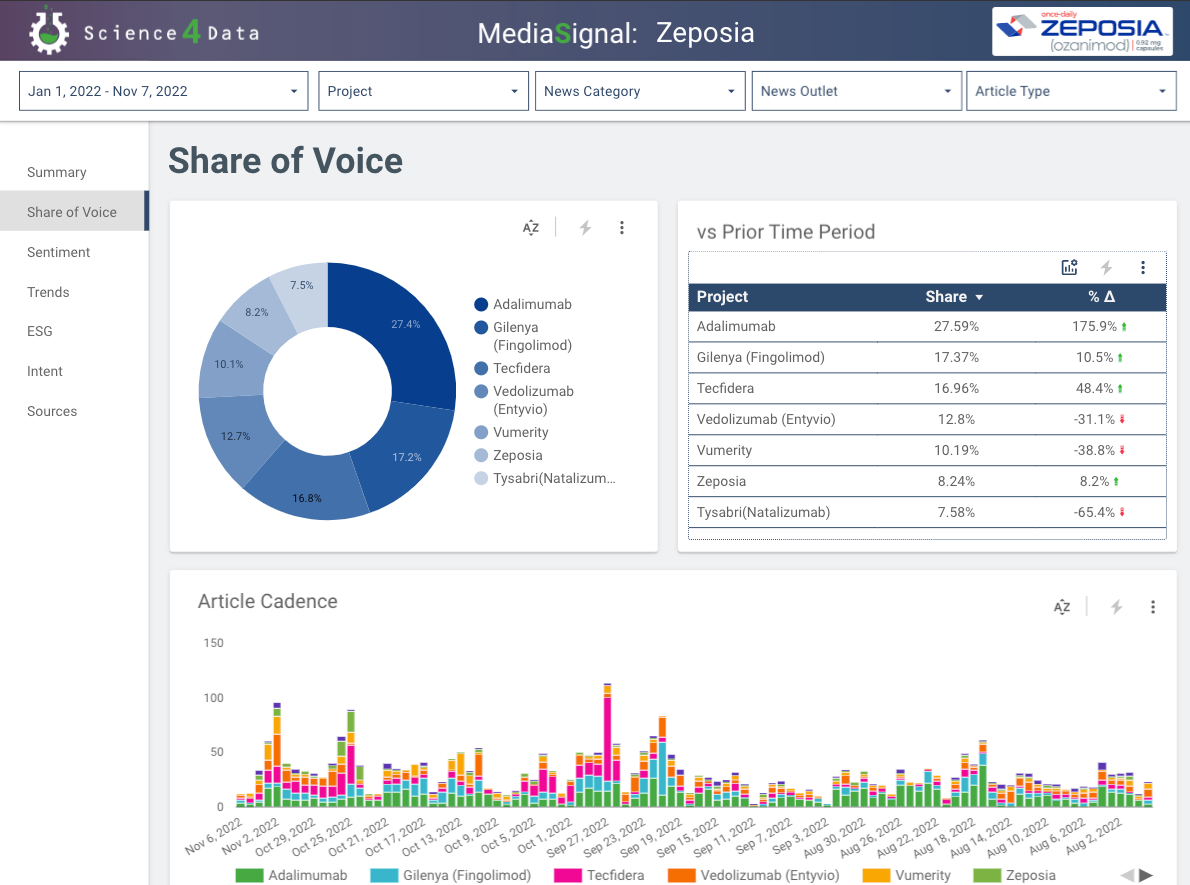This screenshot has height=885, width=1190.
Task: Click light green Zeposia swatch in cadence legend
Action: click(987, 875)
